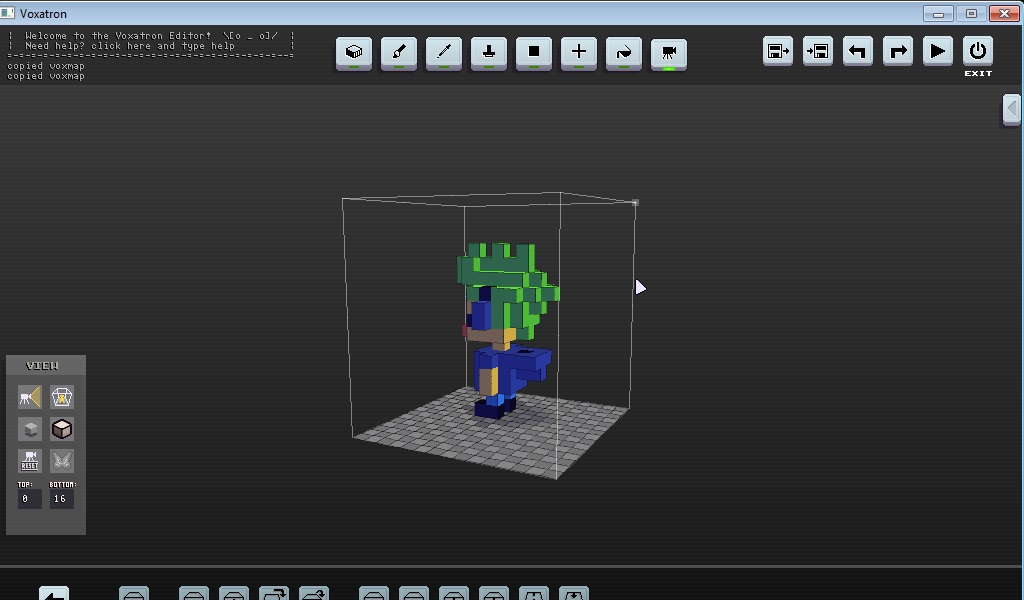Toggle the greyed-out cube view option

pos(29,429)
